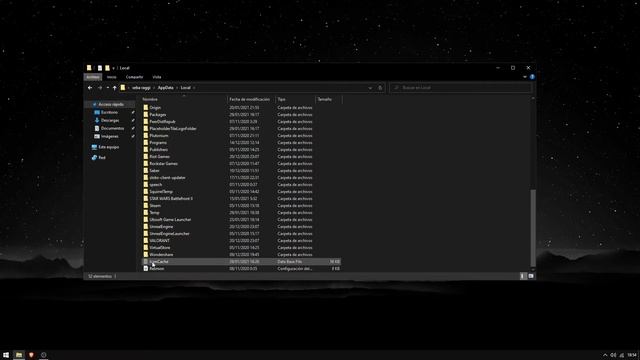Select the slobs-client-updater folder name
Image resolution: width=640 pixels, height=360 pixels.
coord(167,178)
